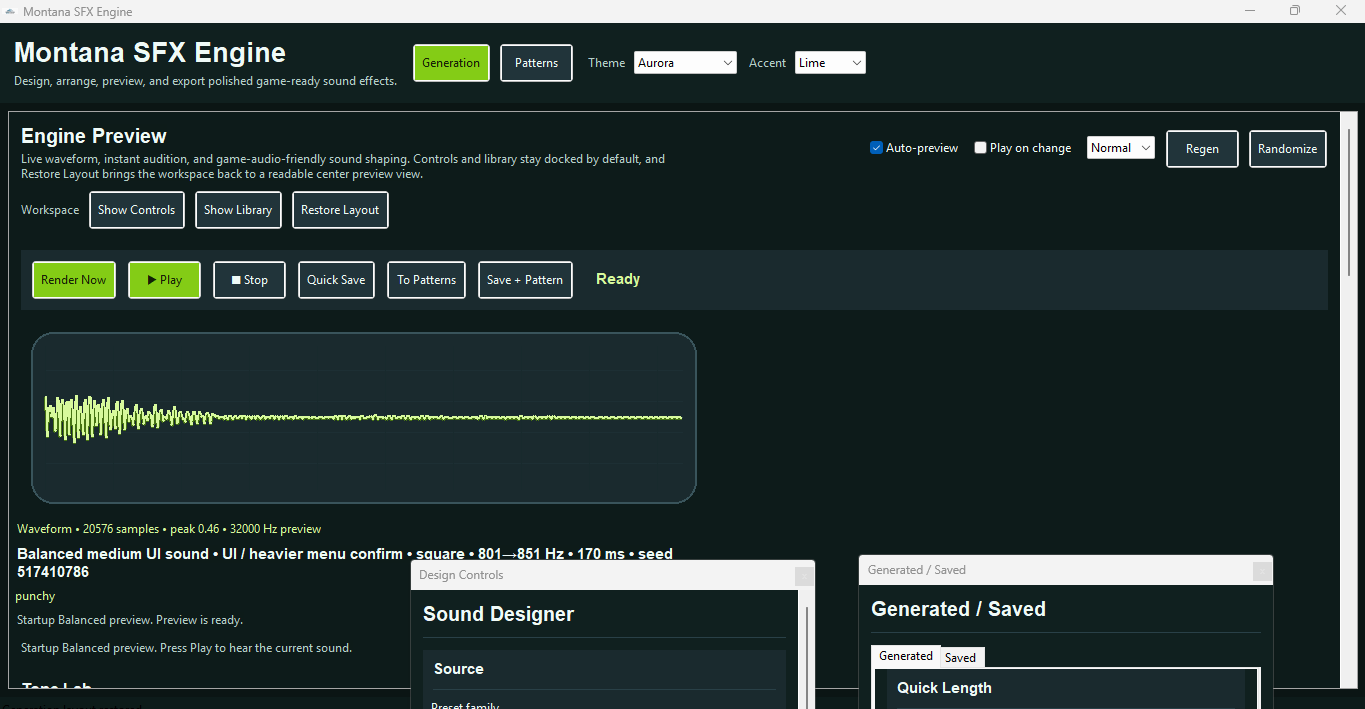Click the Ready status text
The height and width of the screenshot is (709, 1365).
coord(618,279)
